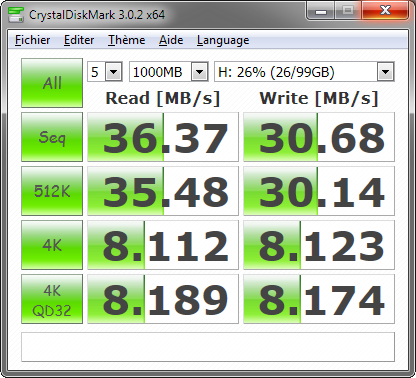Open the Thème menu
Screen dimensions: 416x378
(126, 40)
